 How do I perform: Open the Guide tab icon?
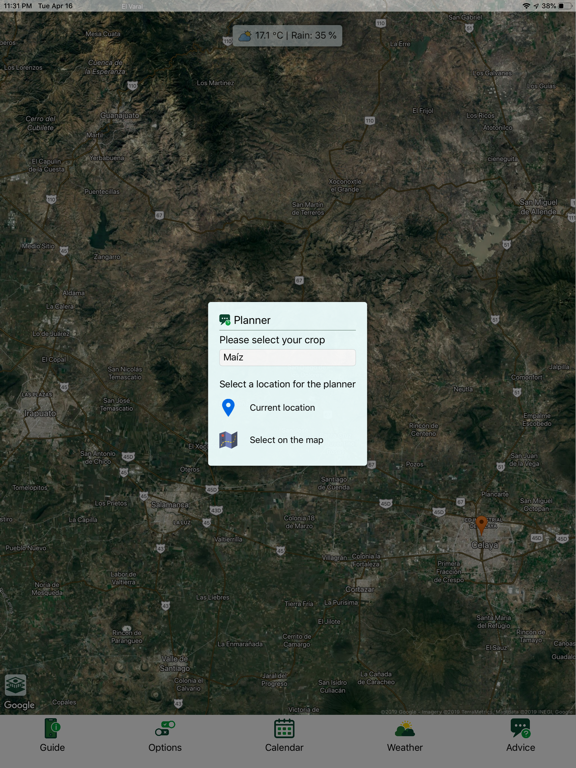click(x=52, y=728)
